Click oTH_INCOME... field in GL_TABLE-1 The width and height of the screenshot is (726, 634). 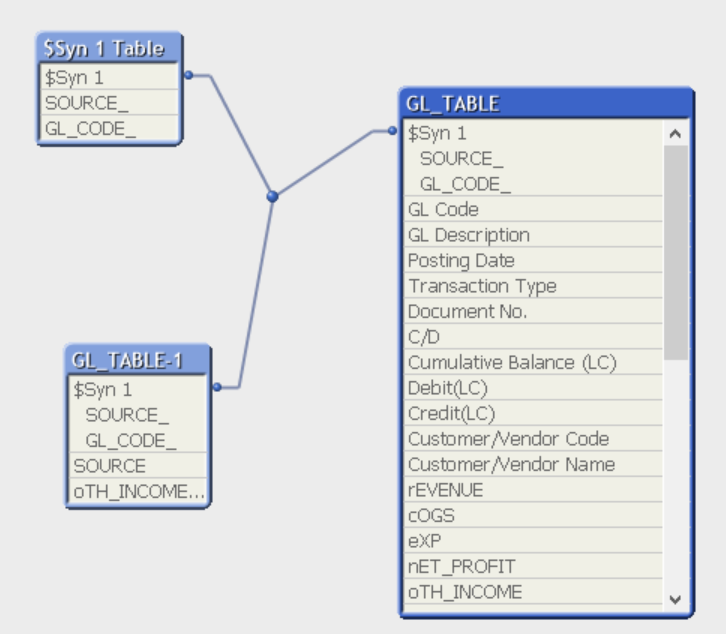(138, 491)
